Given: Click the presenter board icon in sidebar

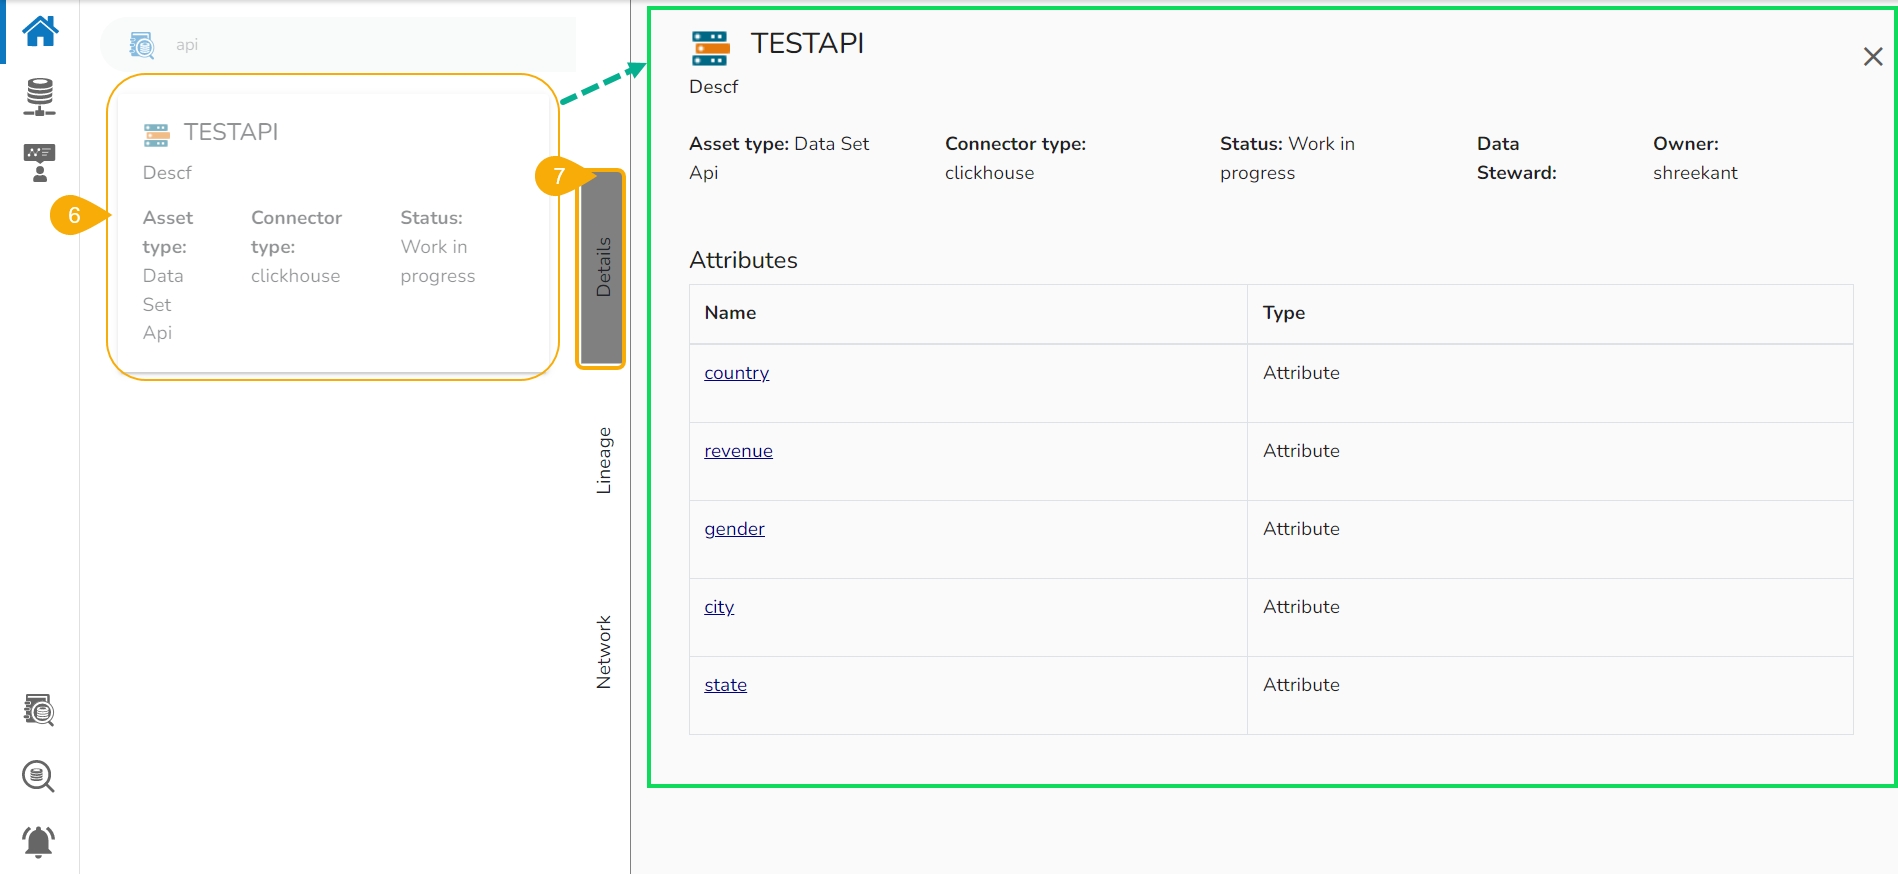Looking at the screenshot, I should [40, 162].
